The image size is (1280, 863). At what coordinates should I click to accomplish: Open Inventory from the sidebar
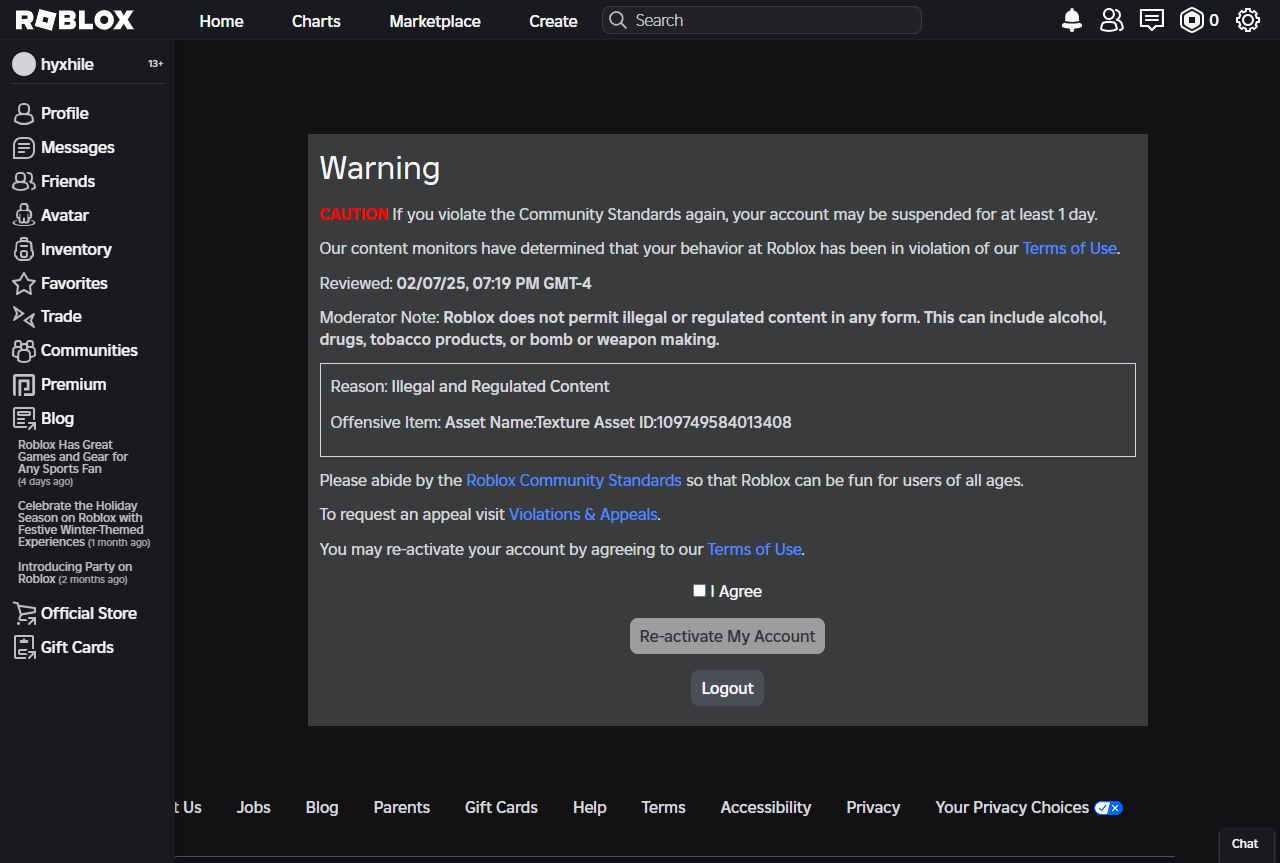(23, 249)
